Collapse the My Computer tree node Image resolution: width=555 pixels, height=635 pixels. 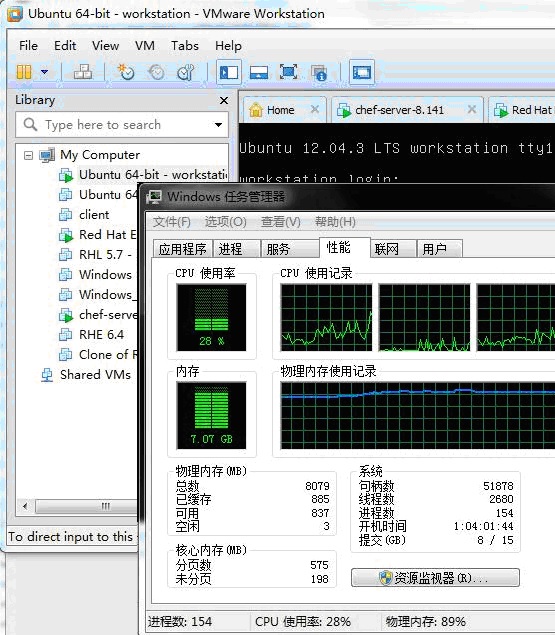click(28, 156)
